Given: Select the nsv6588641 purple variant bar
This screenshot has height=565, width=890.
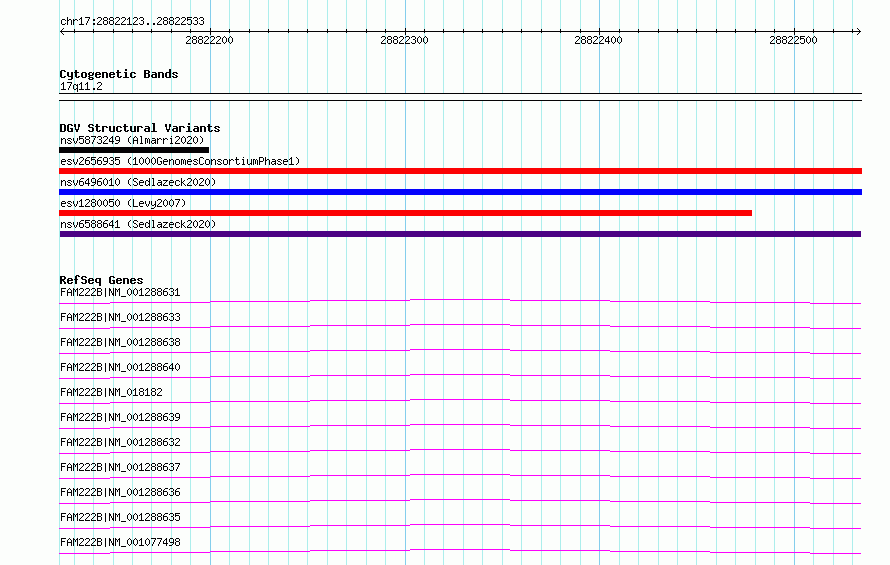Looking at the screenshot, I should [460, 234].
